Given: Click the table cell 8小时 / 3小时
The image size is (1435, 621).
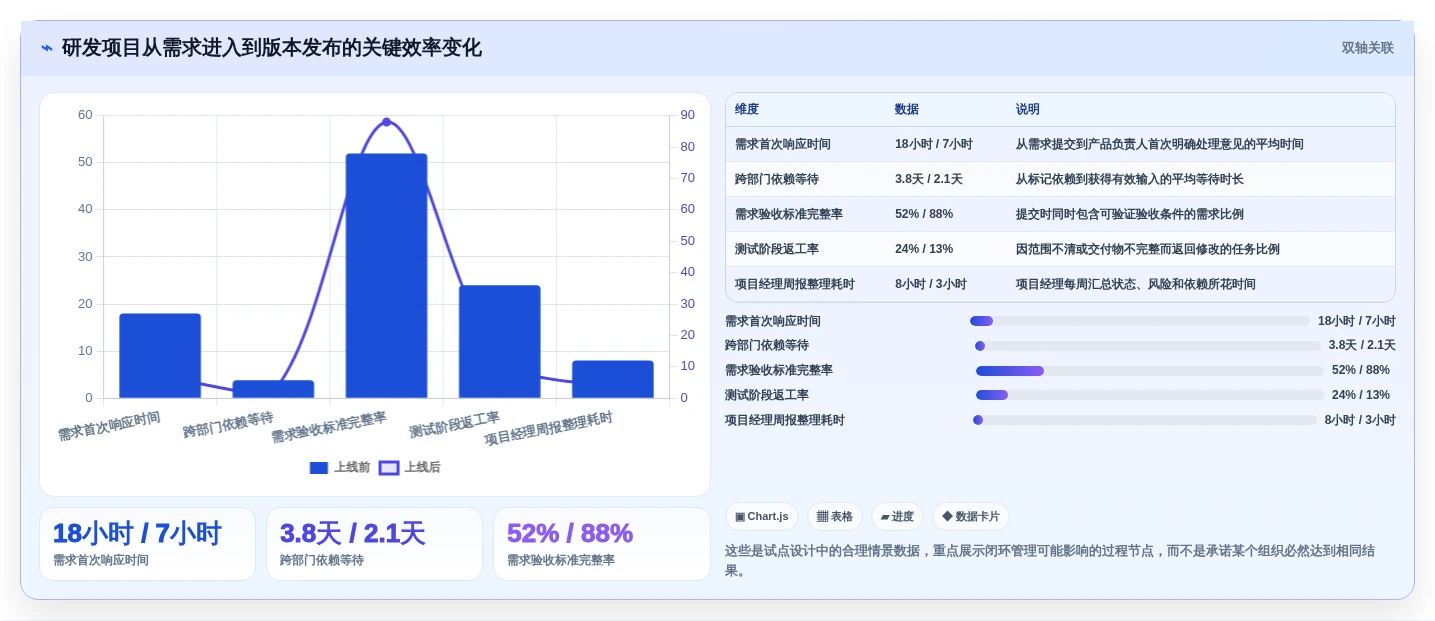Looking at the screenshot, I should click(x=931, y=285).
